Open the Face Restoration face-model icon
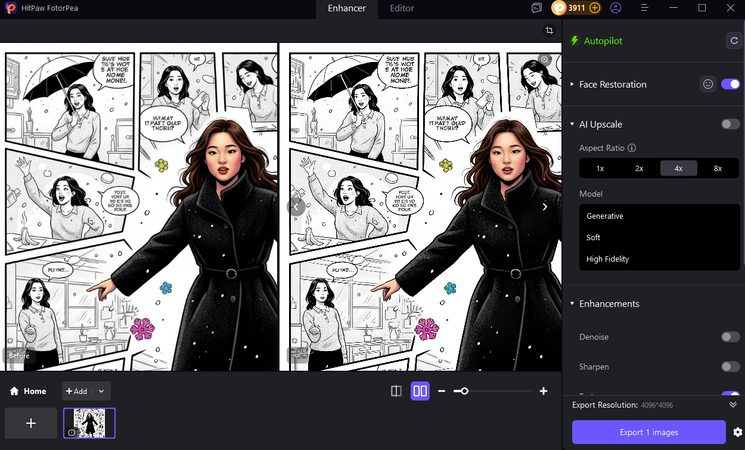Viewport: 745px width, 450px height. pyautogui.click(x=707, y=85)
